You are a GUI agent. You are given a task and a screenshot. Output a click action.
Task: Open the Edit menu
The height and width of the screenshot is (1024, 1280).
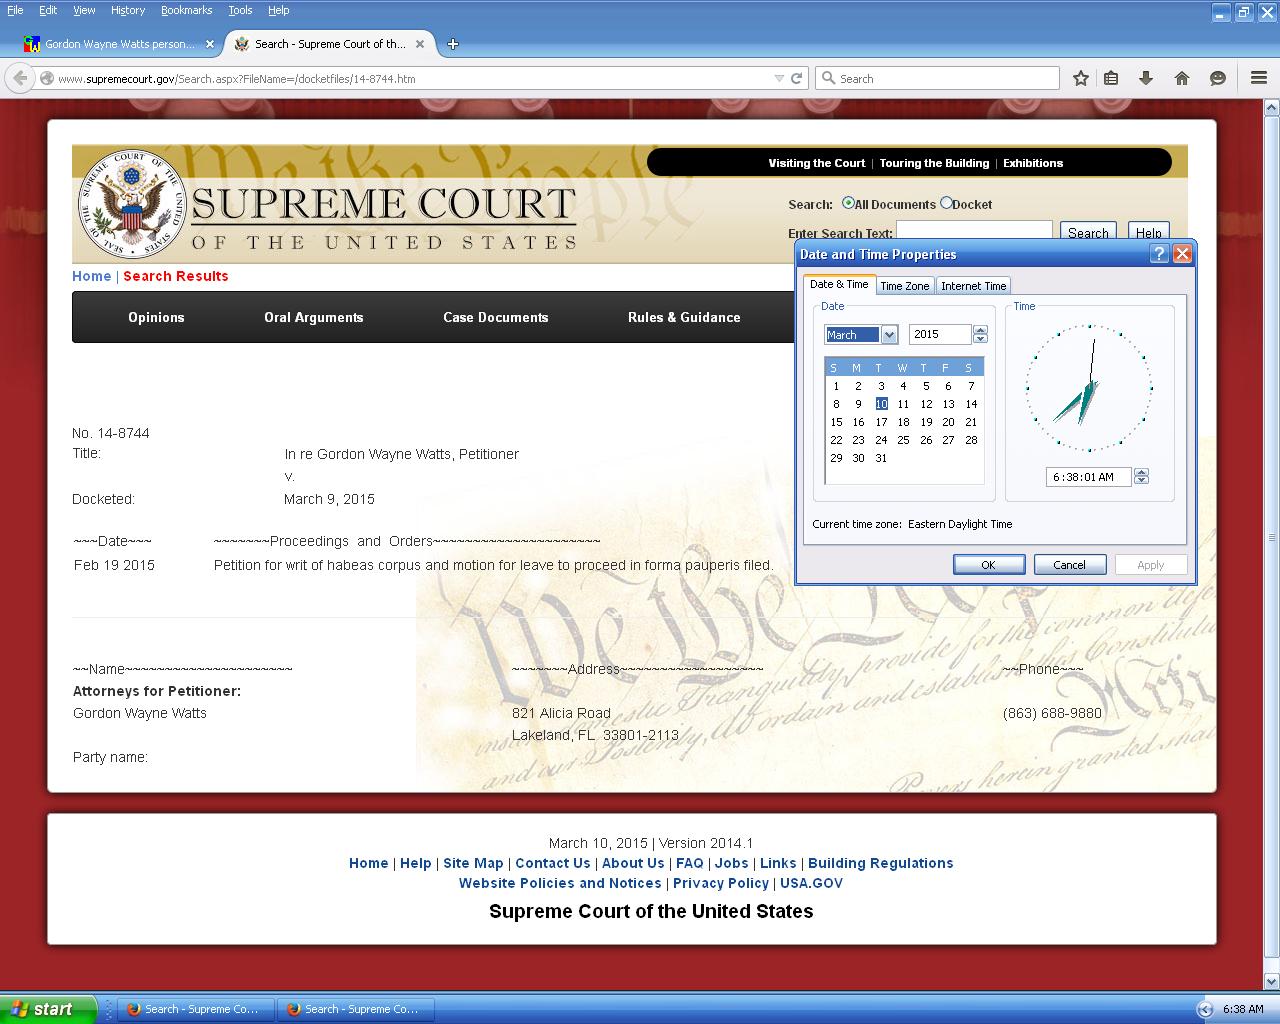coord(48,10)
